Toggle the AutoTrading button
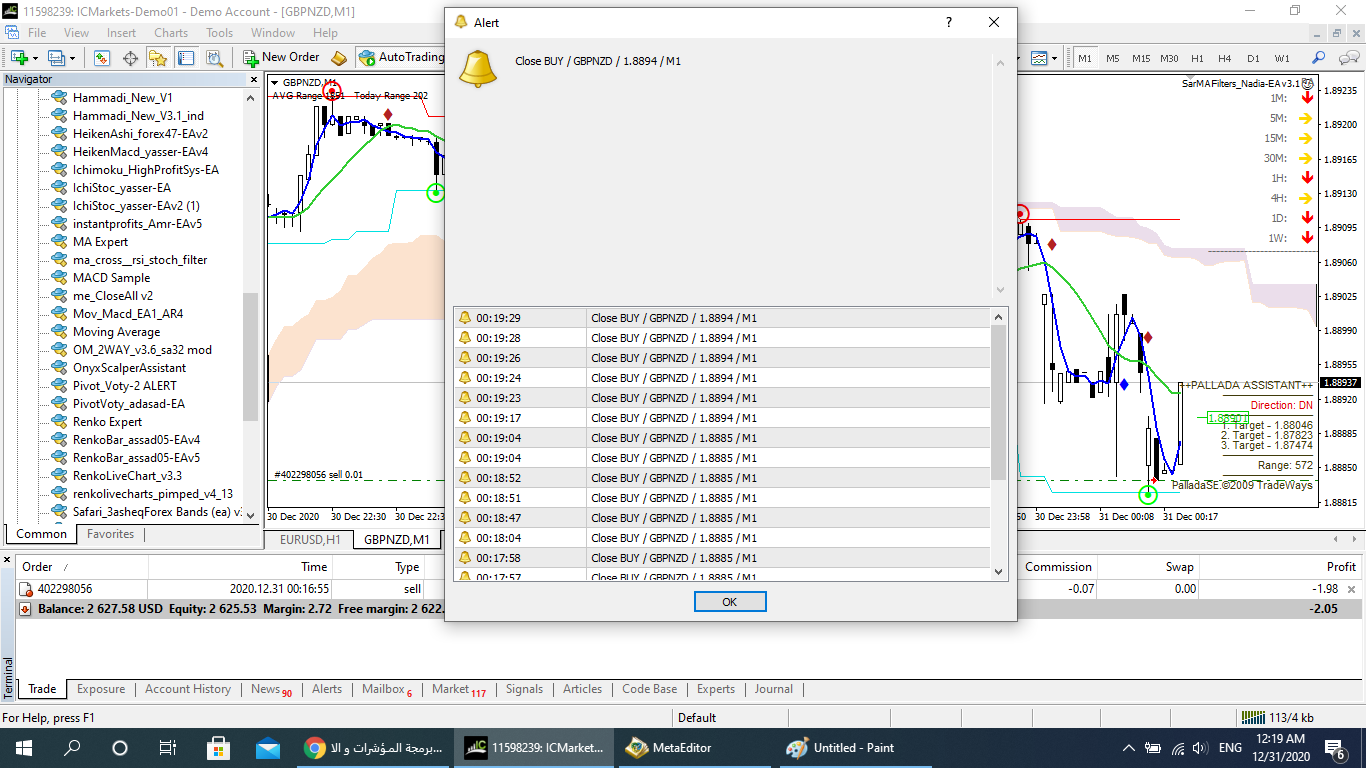1366x768 pixels. coord(400,58)
